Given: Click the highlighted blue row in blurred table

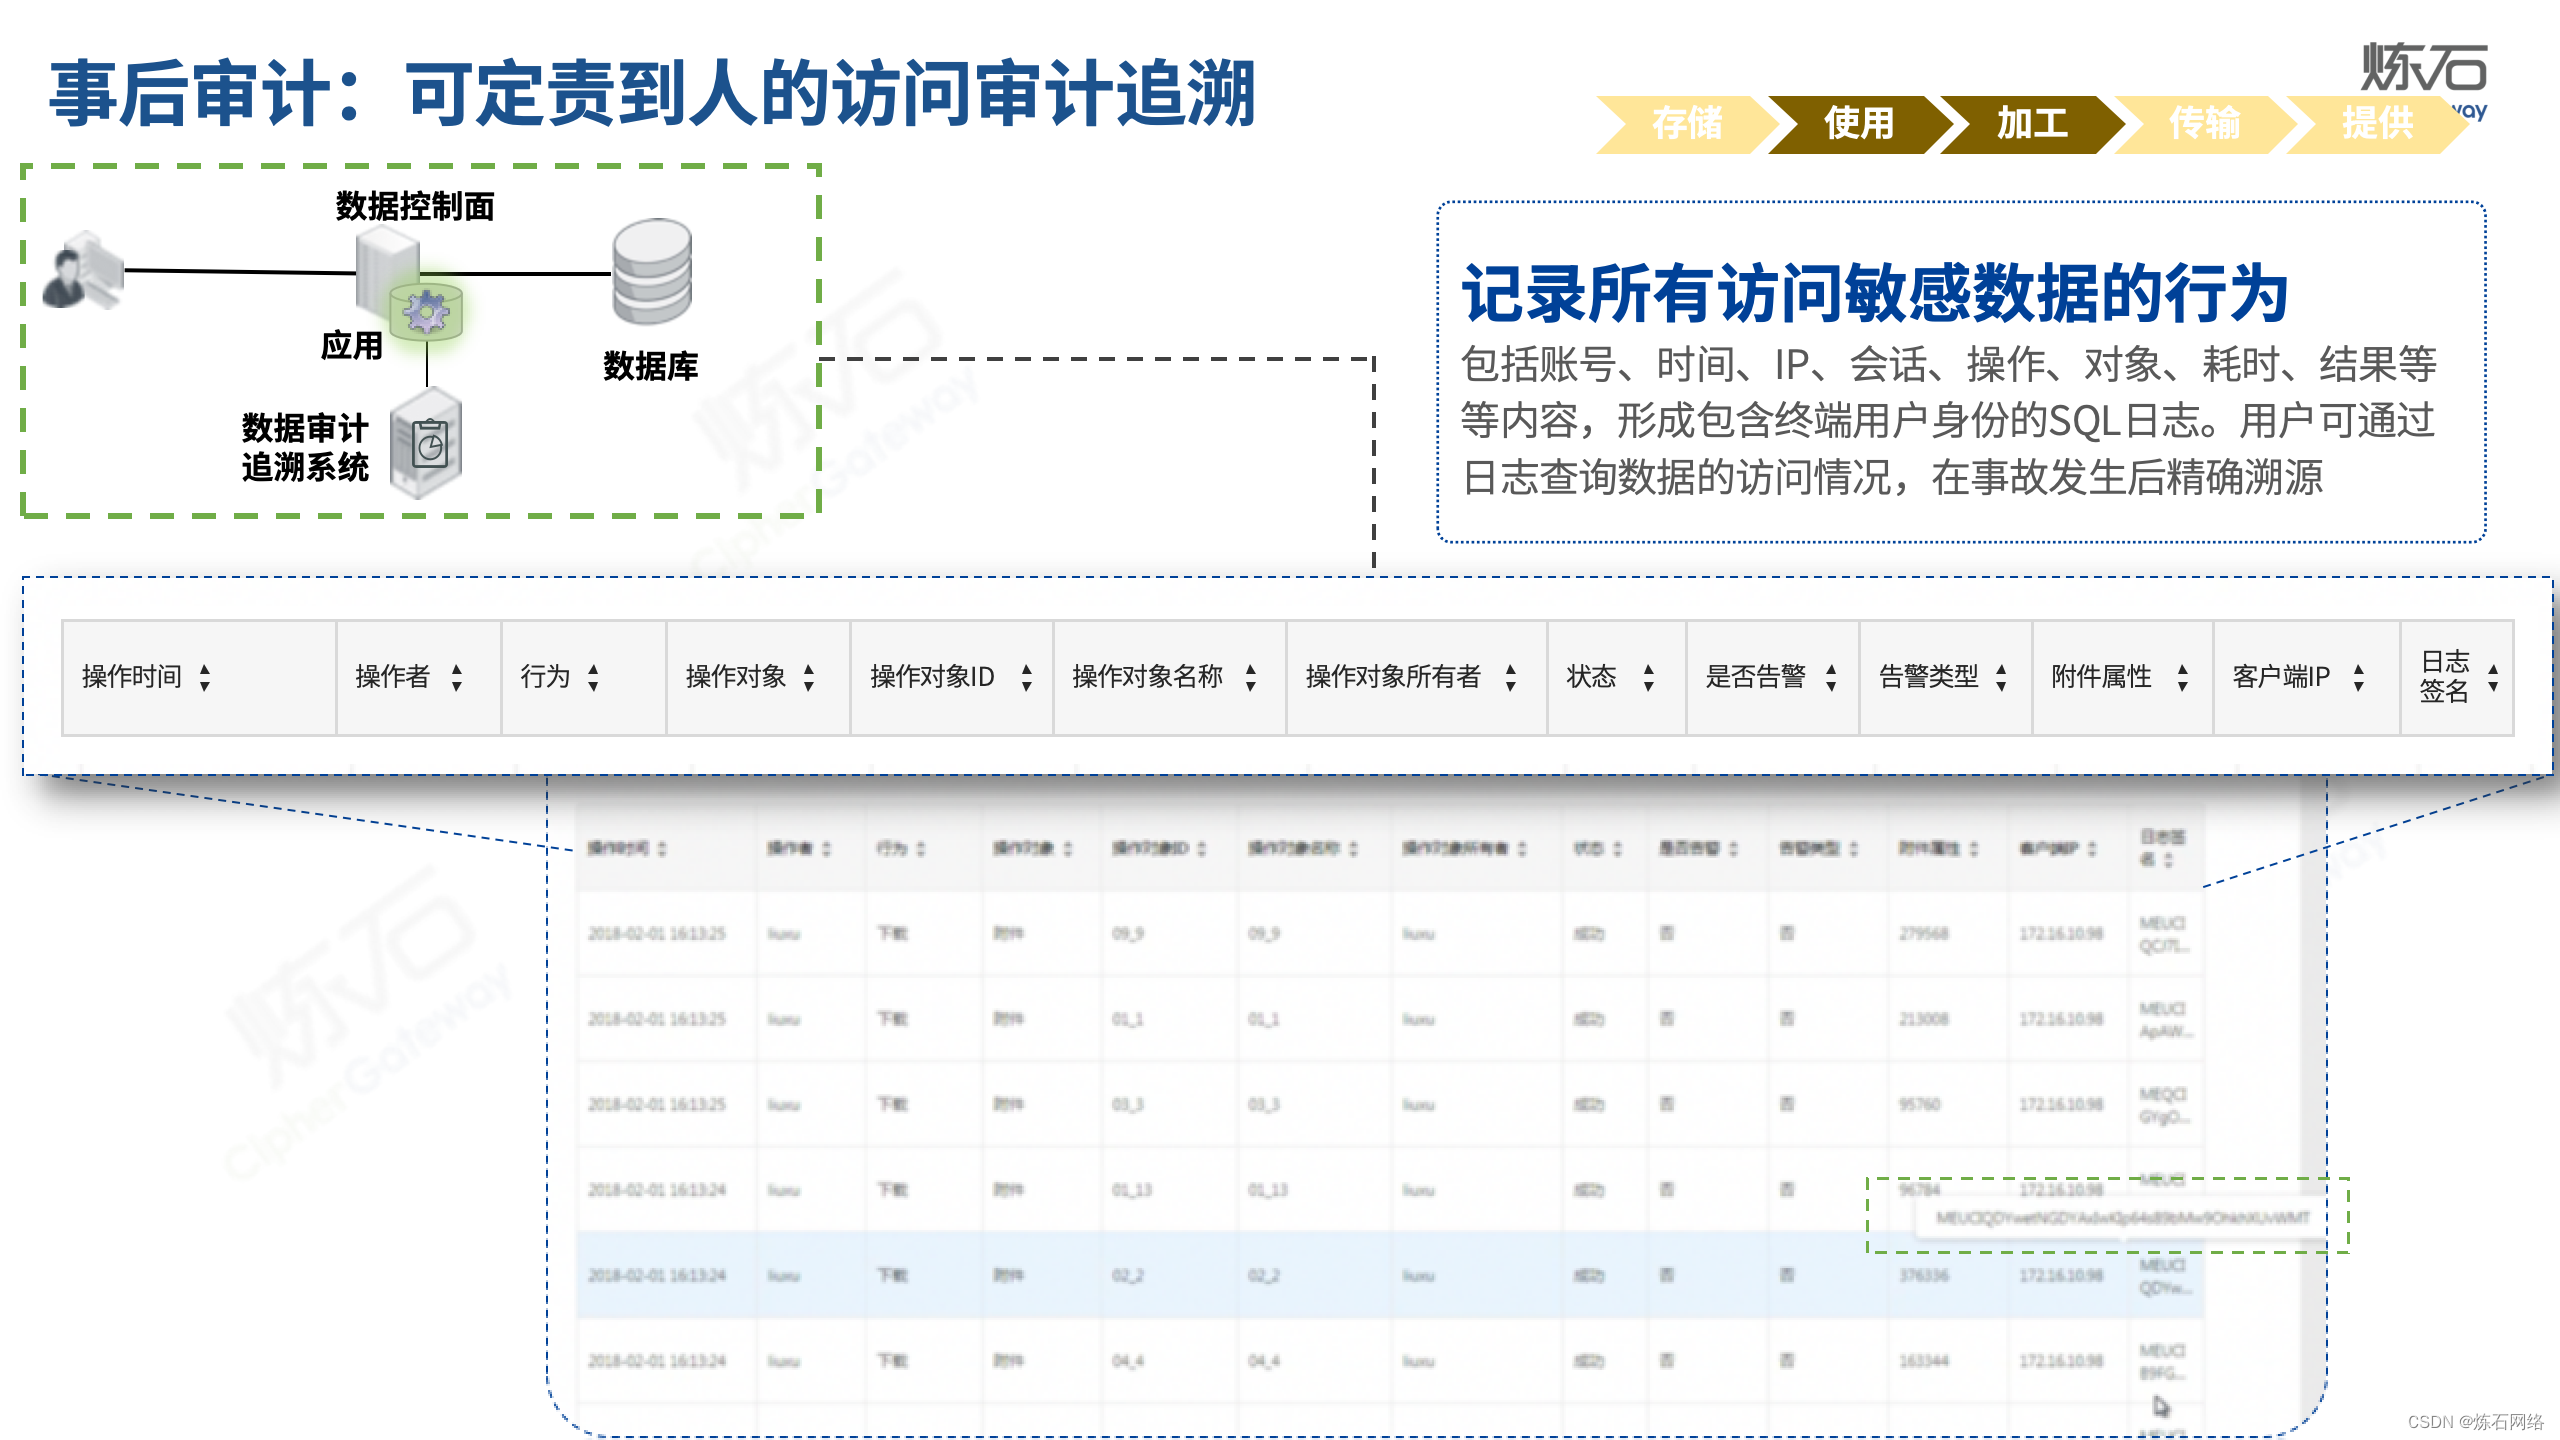Looking at the screenshot, I should (1200, 1275).
